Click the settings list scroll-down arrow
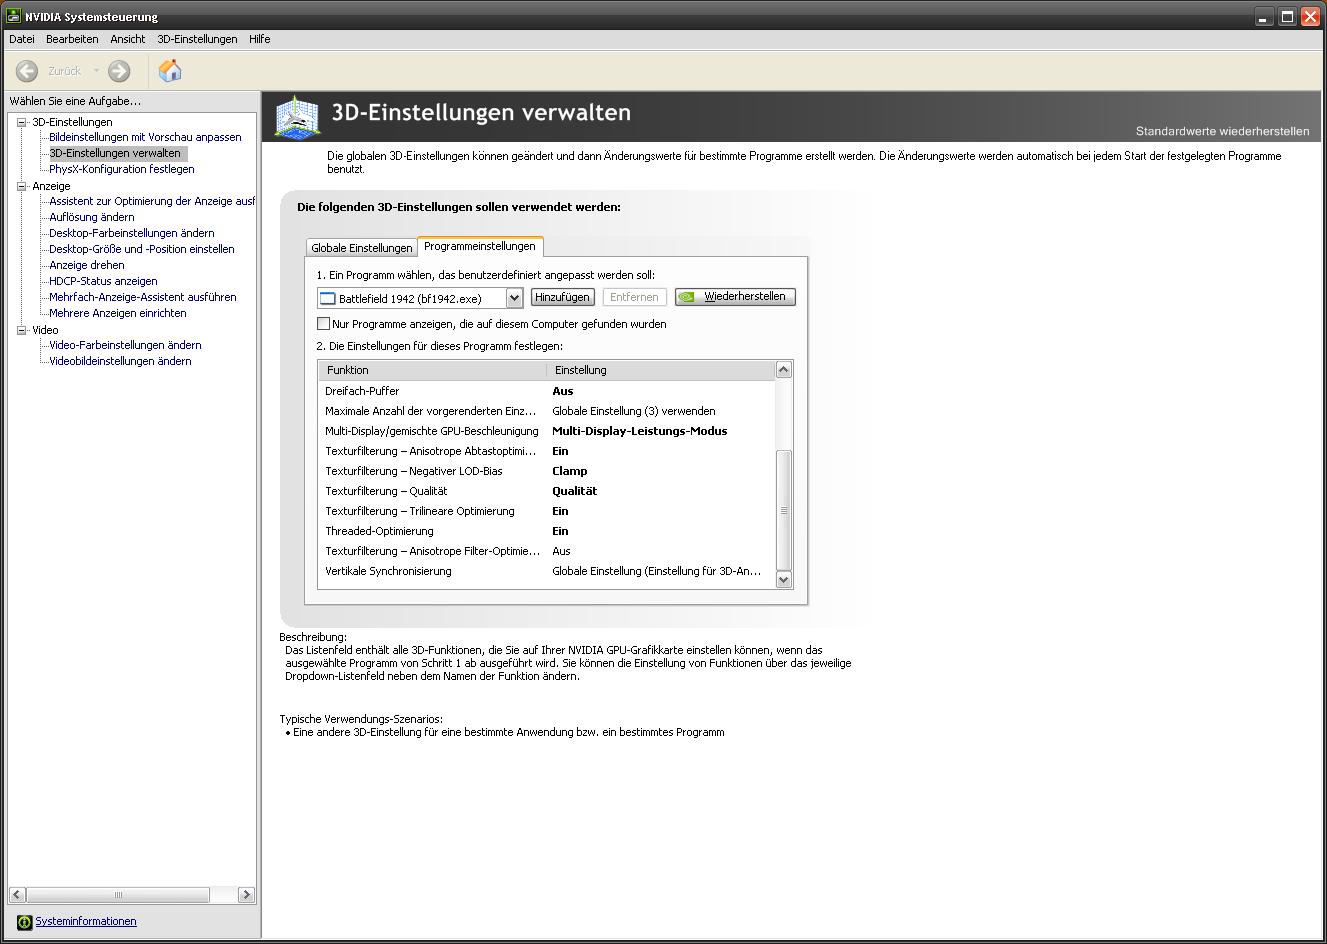The image size is (1327, 944). coord(784,579)
